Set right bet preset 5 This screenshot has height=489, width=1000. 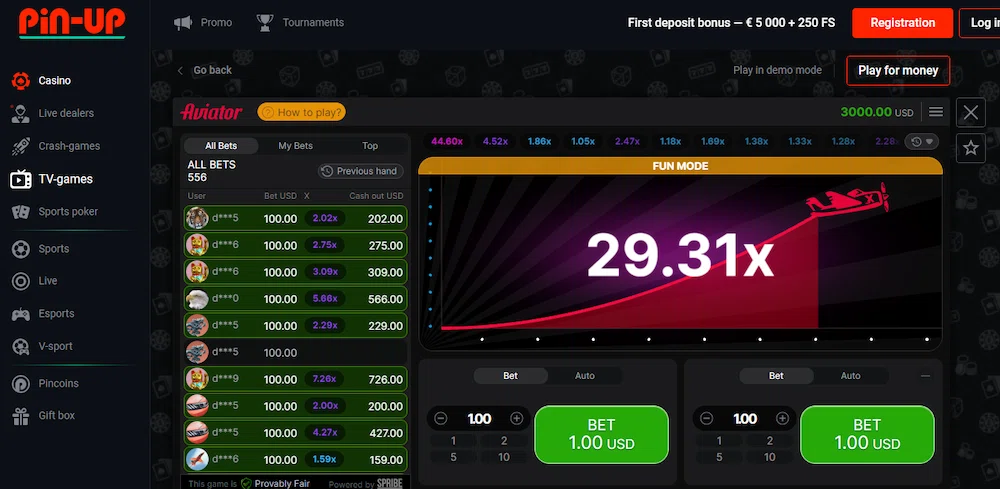pyautogui.click(x=719, y=457)
